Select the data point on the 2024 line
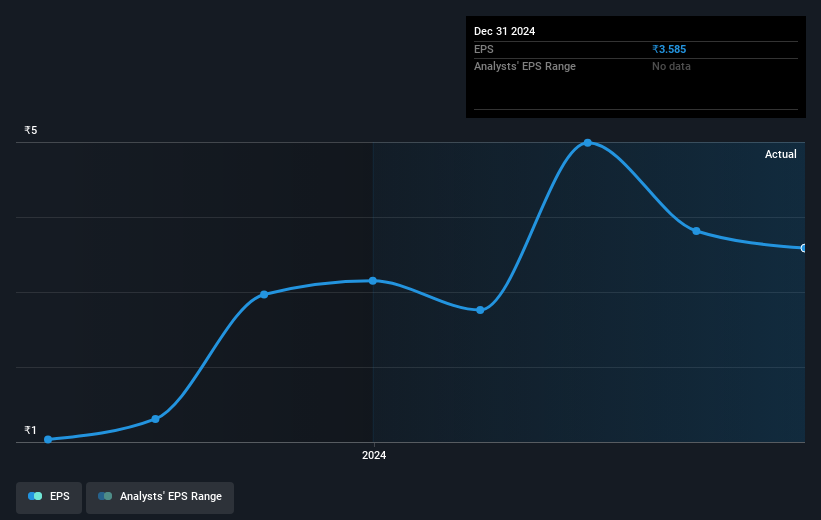The width and height of the screenshot is (821, 520). coord(373,281)
